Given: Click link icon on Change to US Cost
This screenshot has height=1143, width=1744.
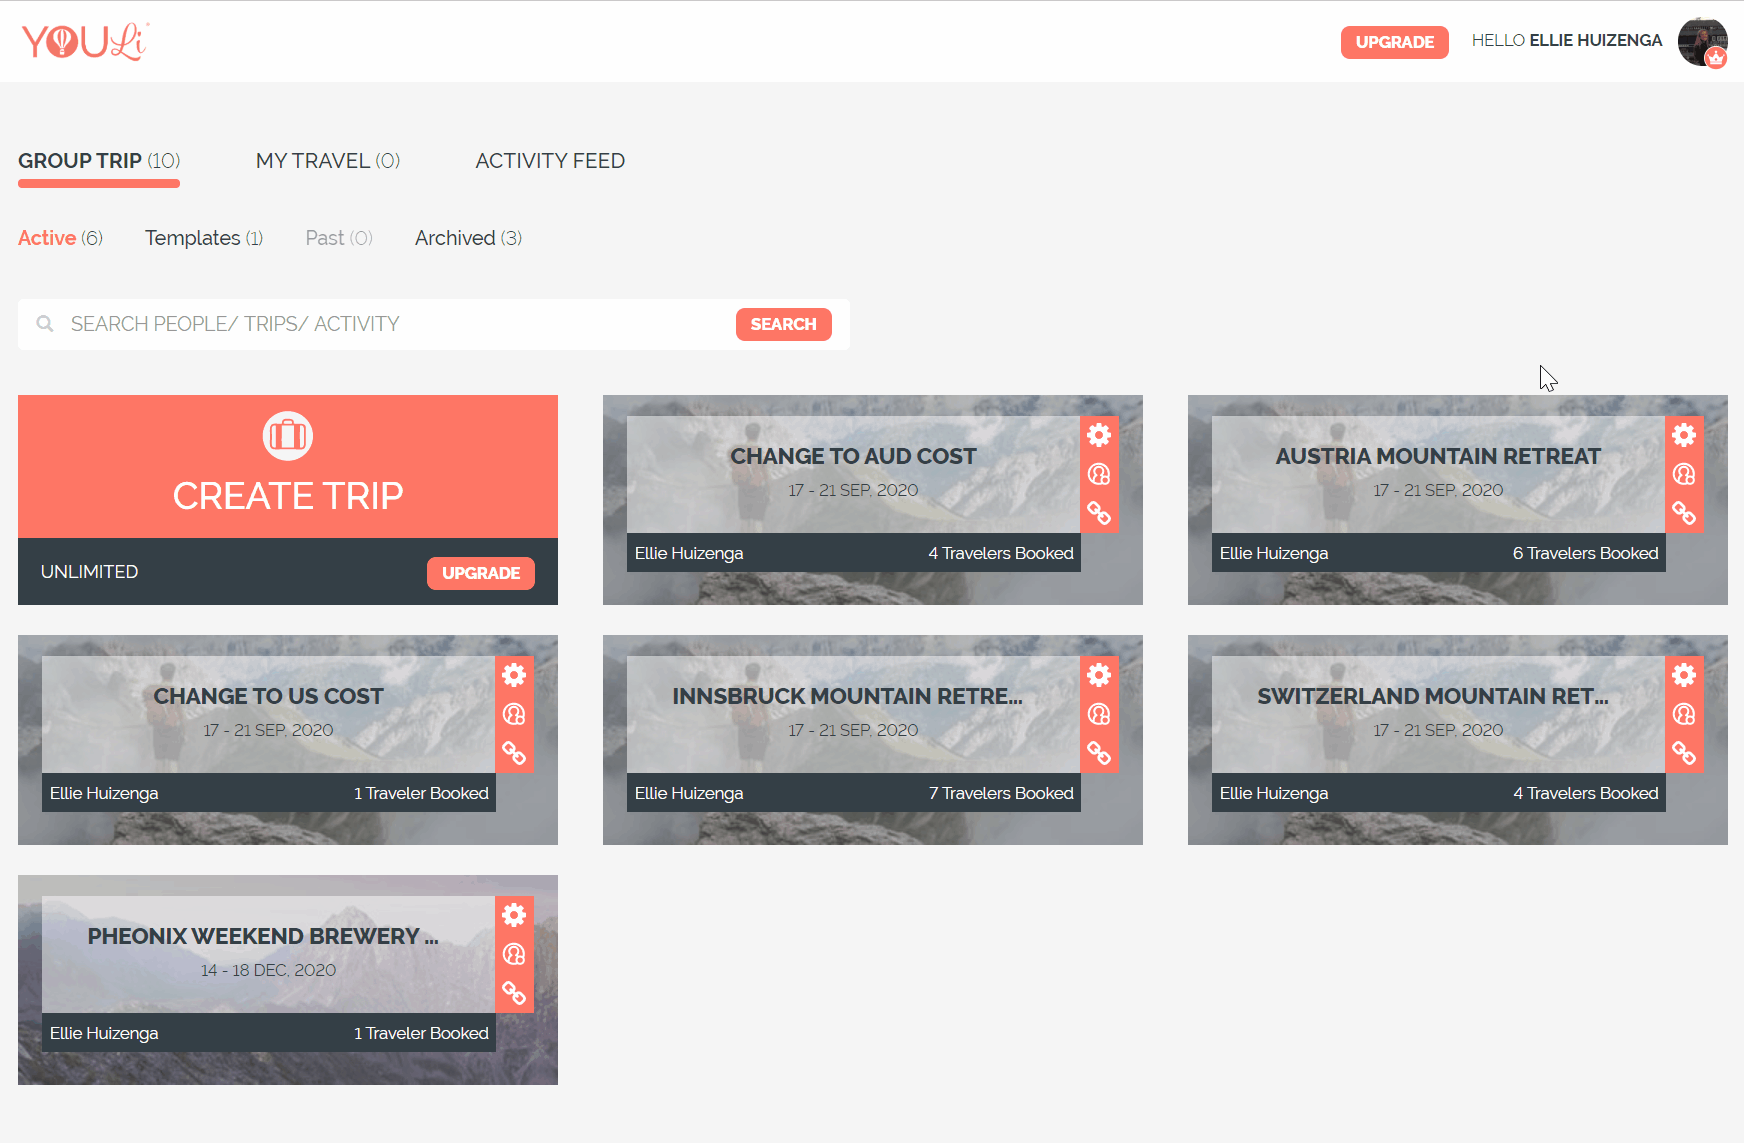Looking at the screenshot, I should 514,753.
